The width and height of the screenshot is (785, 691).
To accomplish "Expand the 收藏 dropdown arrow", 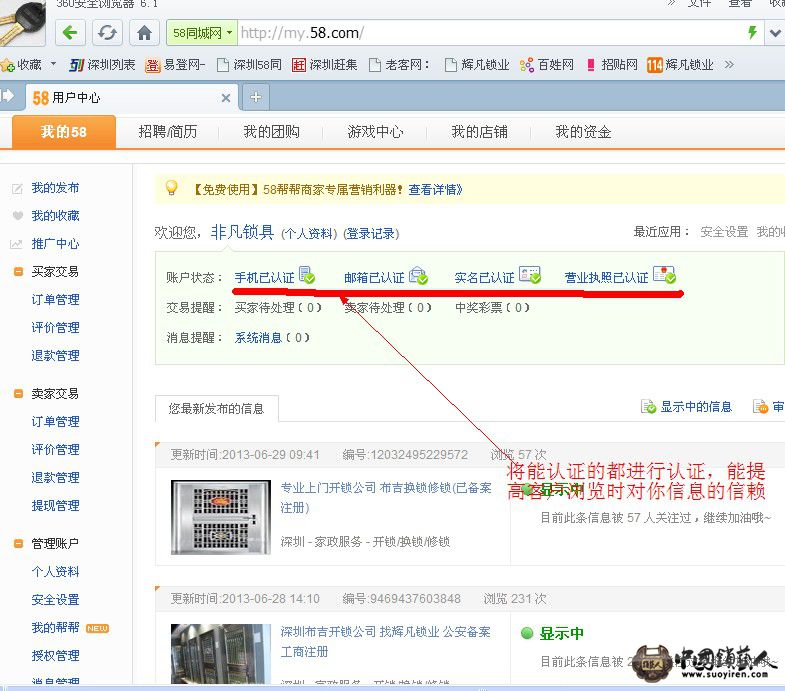I will point(53,65).
